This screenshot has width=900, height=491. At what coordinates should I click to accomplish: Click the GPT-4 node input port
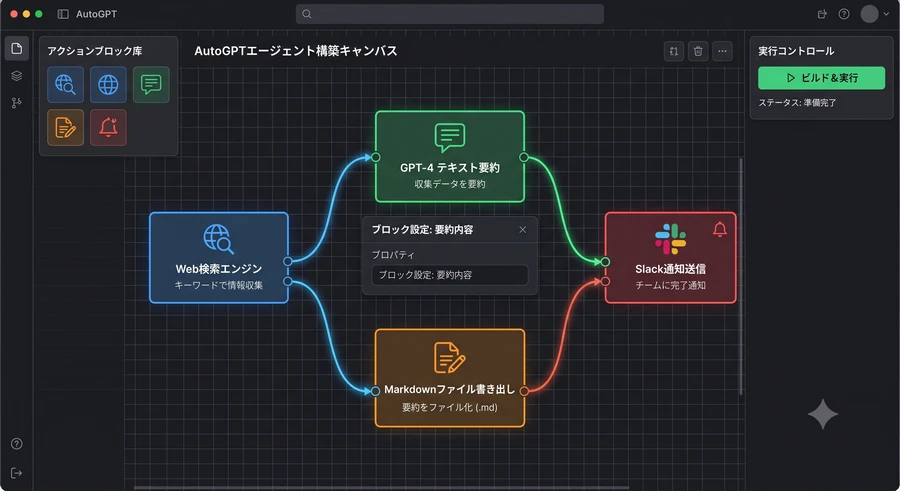pyautogui.click(x=375, y=157)
